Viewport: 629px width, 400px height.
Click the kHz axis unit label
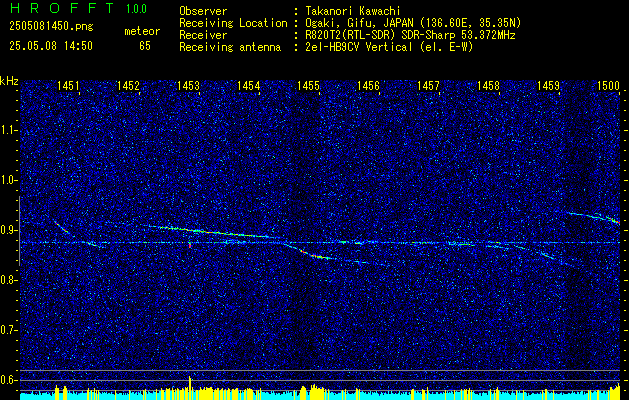9,81
